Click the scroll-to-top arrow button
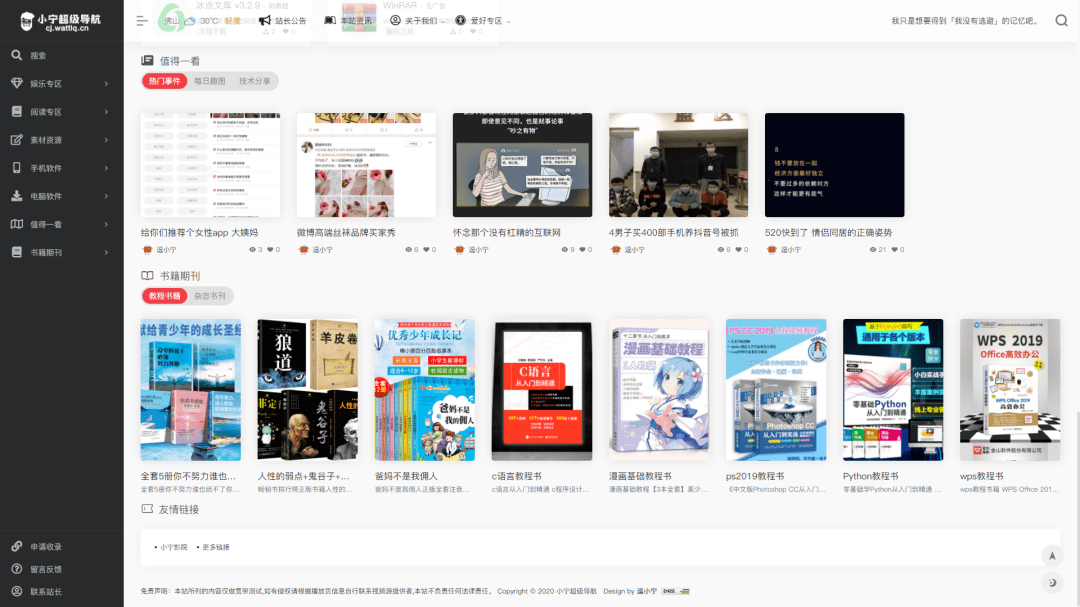The height and width of the screenshot is (607, 1080). [x=1052, y=556]
